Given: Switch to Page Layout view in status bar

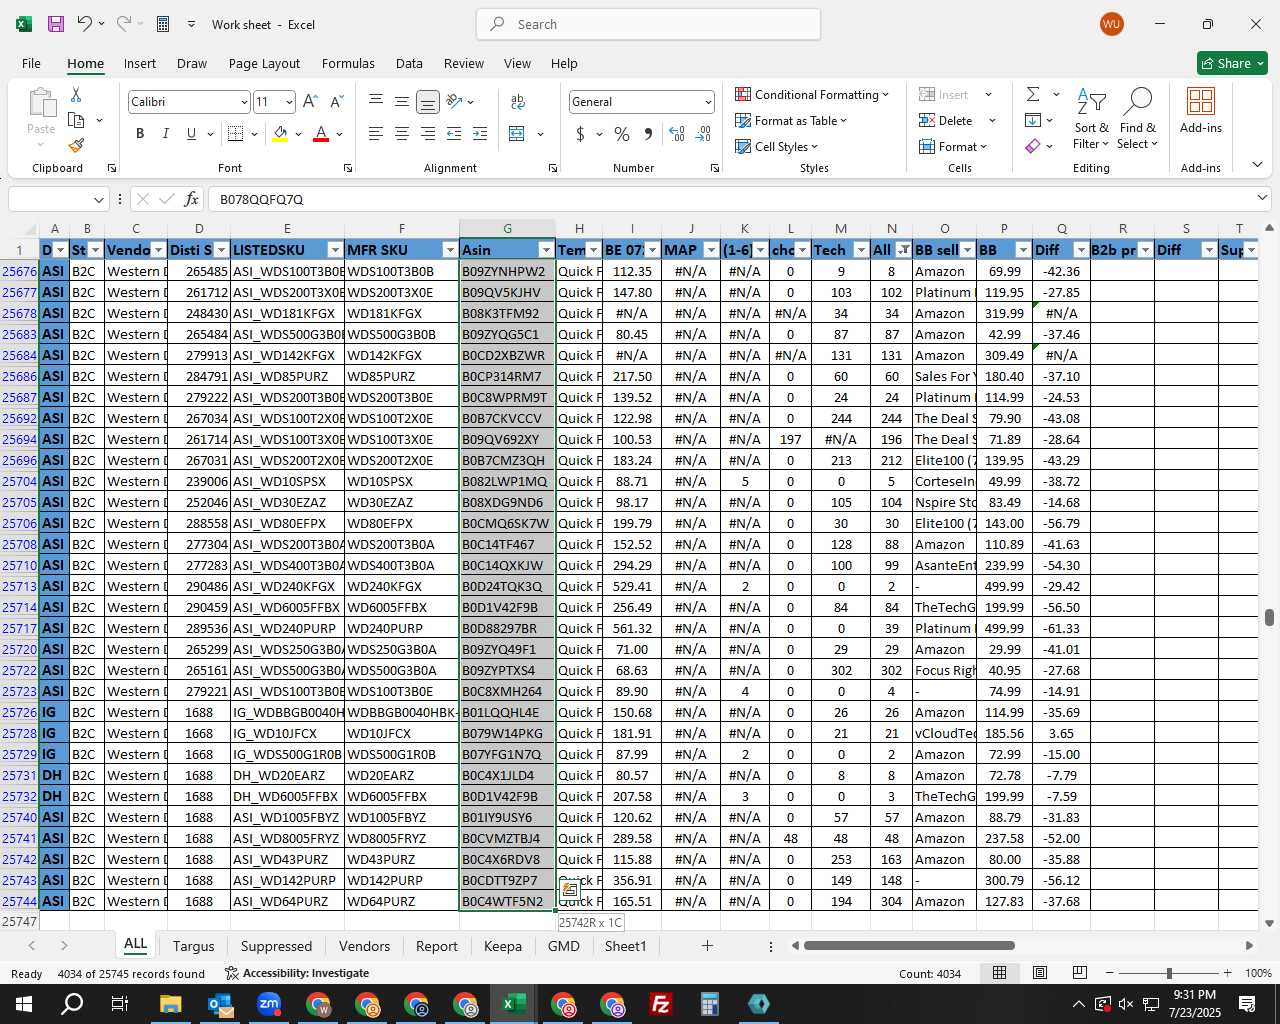Looking at the screenshot, I should pyautogui.click(x=1040, y=973).
